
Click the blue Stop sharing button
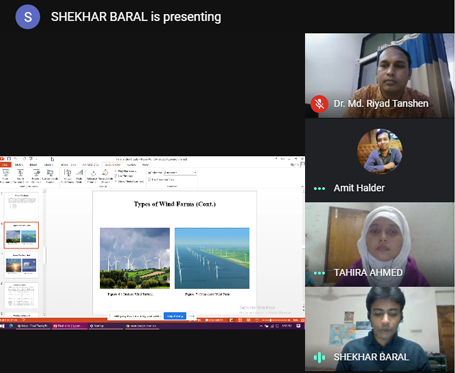[175, 316]
